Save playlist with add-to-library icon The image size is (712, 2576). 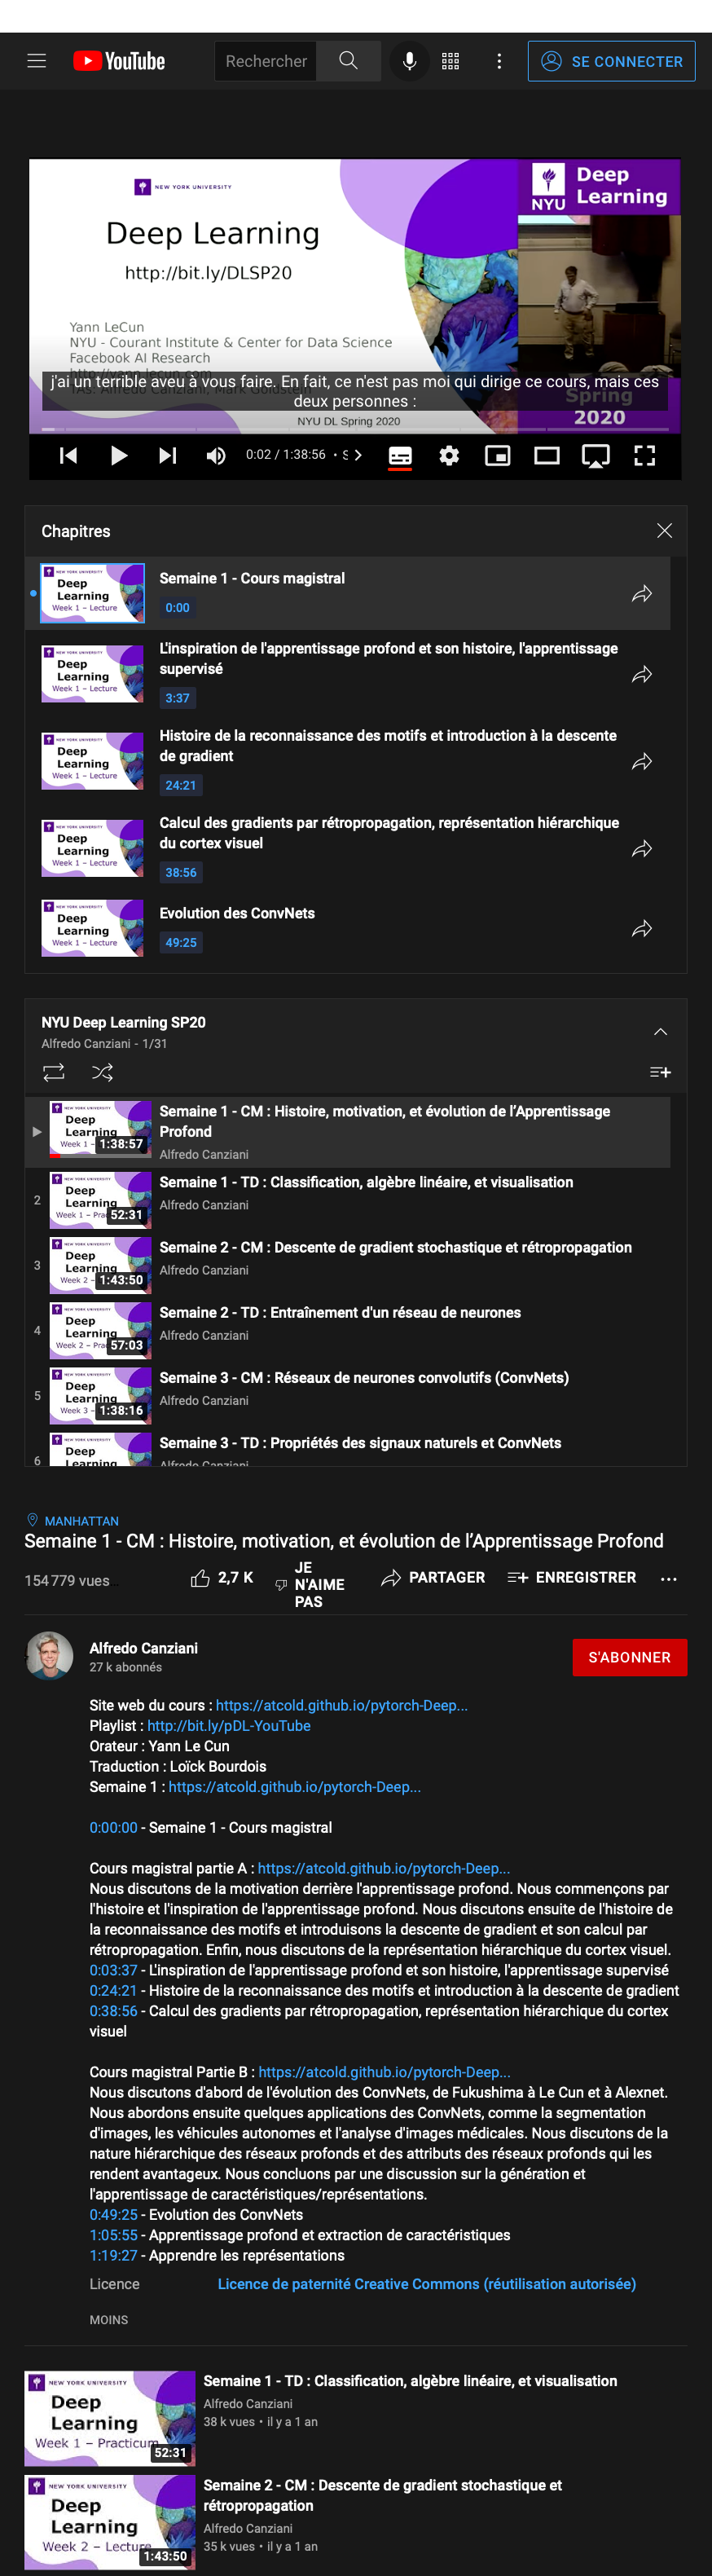point(660,1072)
